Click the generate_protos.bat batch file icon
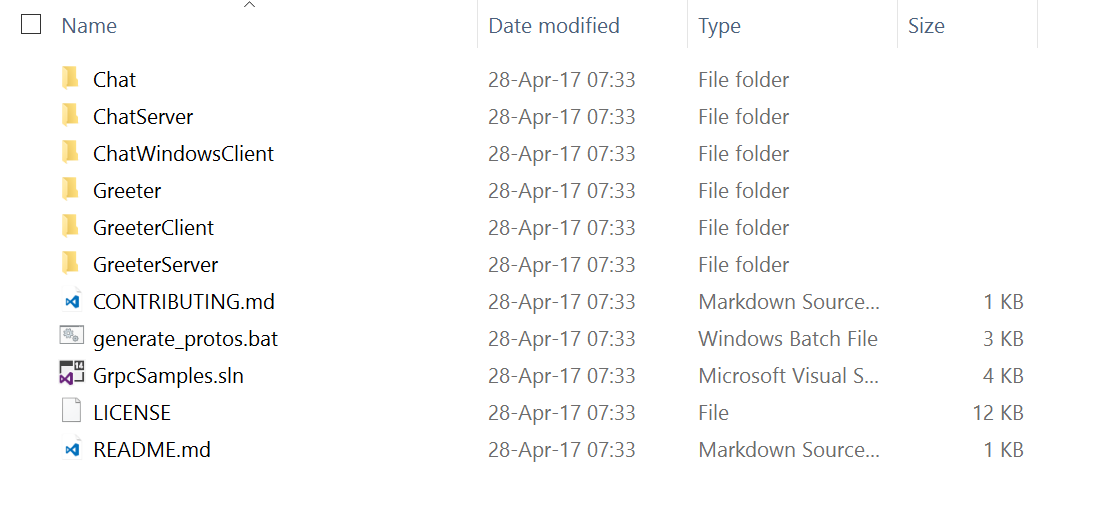 pos(71,338)
